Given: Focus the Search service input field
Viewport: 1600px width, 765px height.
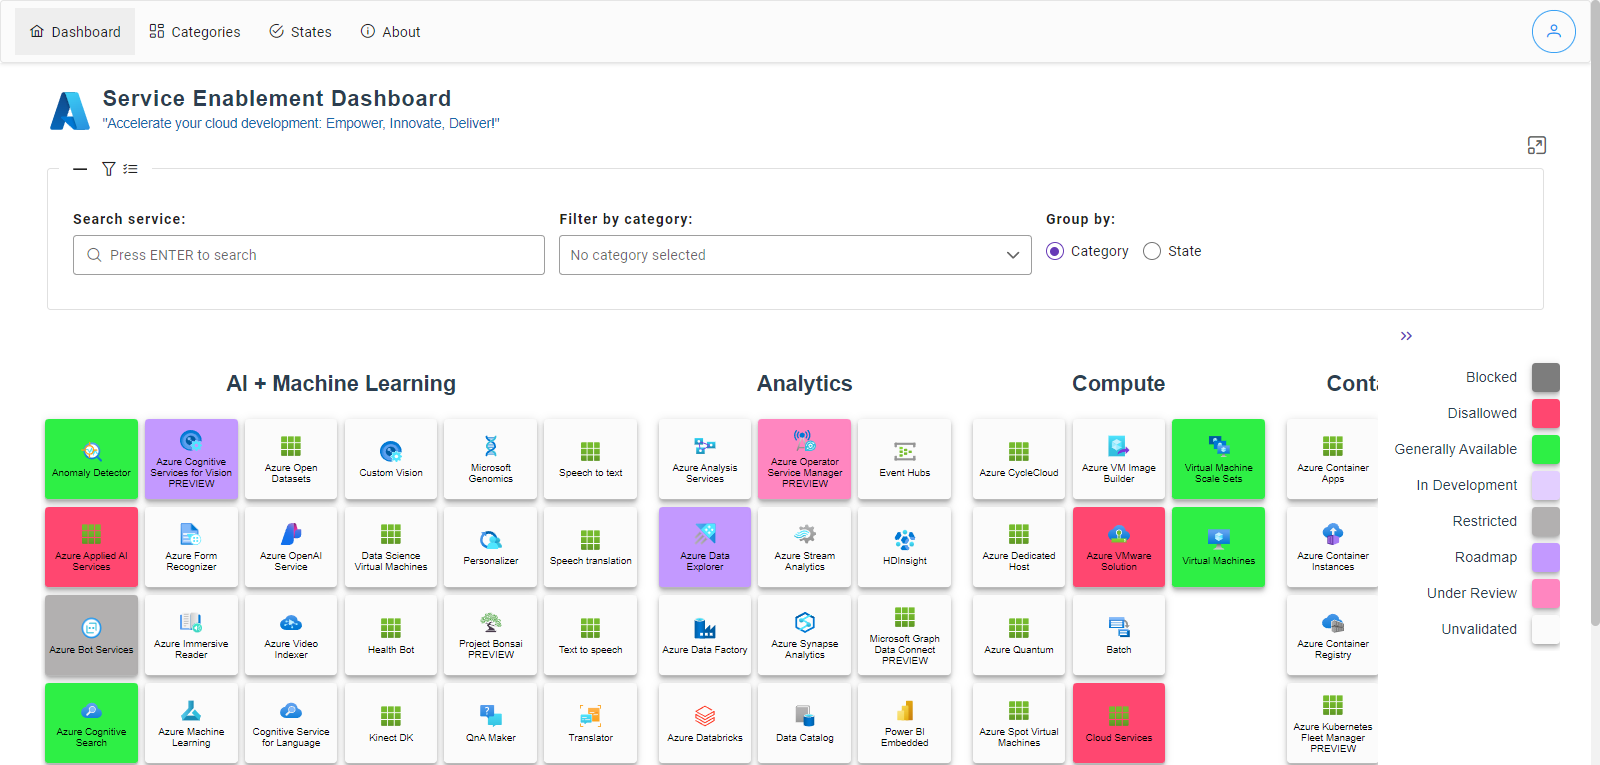Looking at the screenshot, I should point(309,255).
